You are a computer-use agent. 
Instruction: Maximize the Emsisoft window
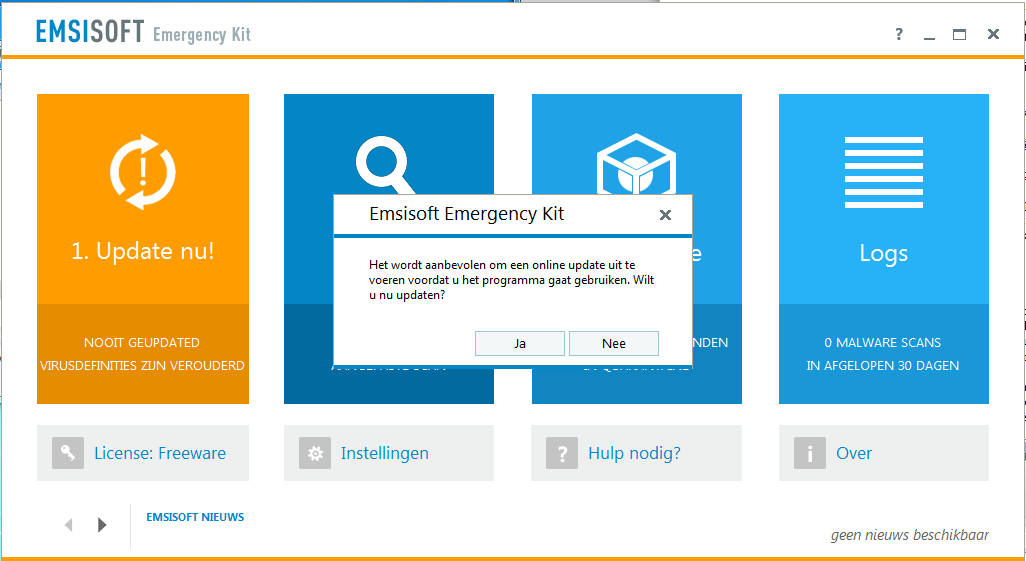coord(959,35)
